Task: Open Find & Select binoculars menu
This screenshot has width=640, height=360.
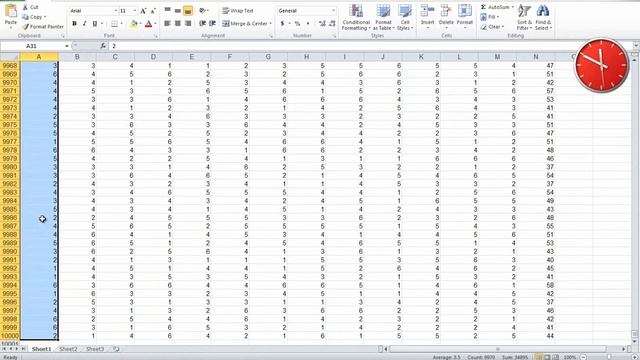Action: 543,18
